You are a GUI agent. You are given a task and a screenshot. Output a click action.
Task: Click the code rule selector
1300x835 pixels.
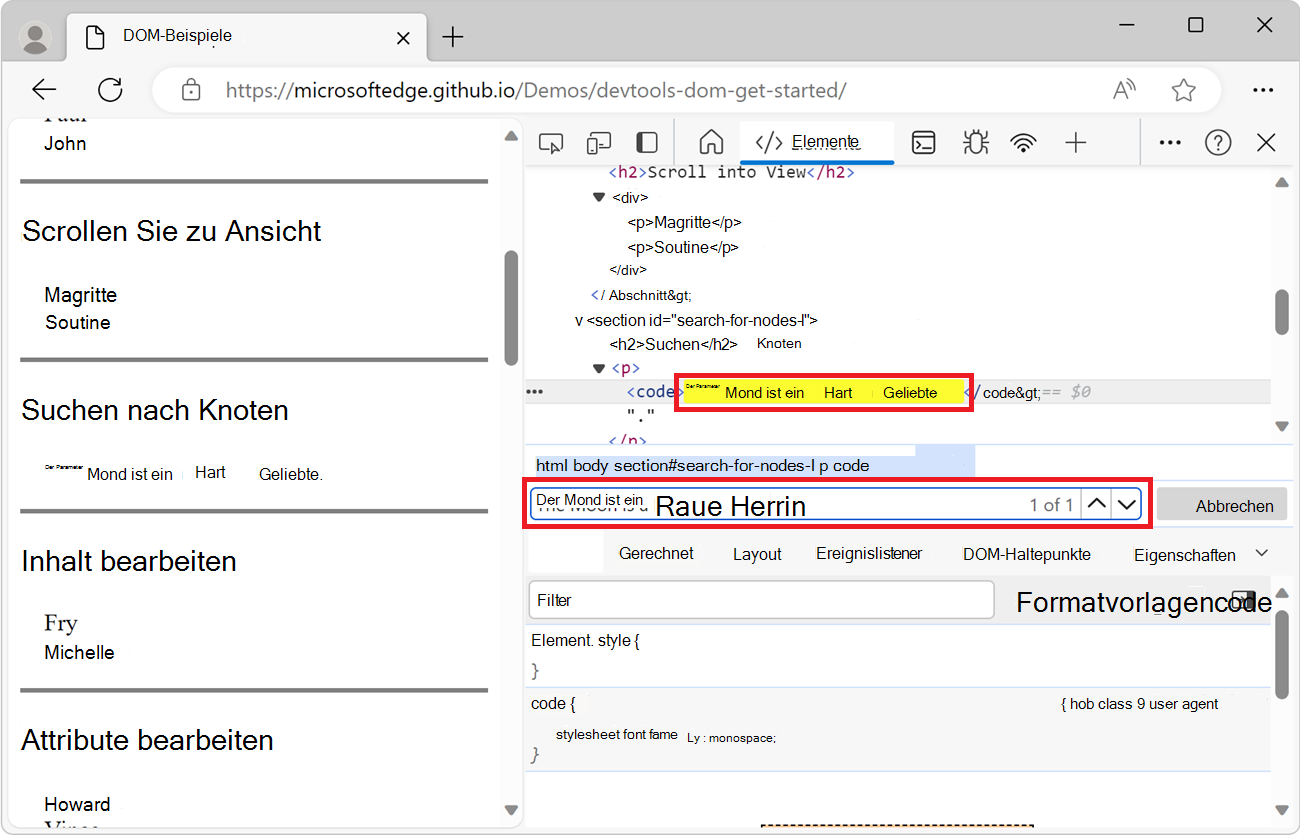pyautogui.click(x=553, y=704)
